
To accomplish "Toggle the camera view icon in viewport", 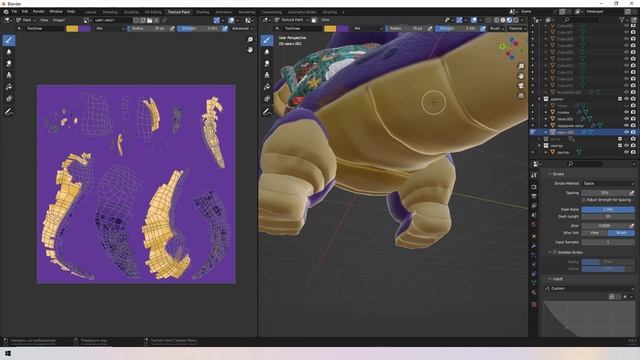I will point(521,86).
